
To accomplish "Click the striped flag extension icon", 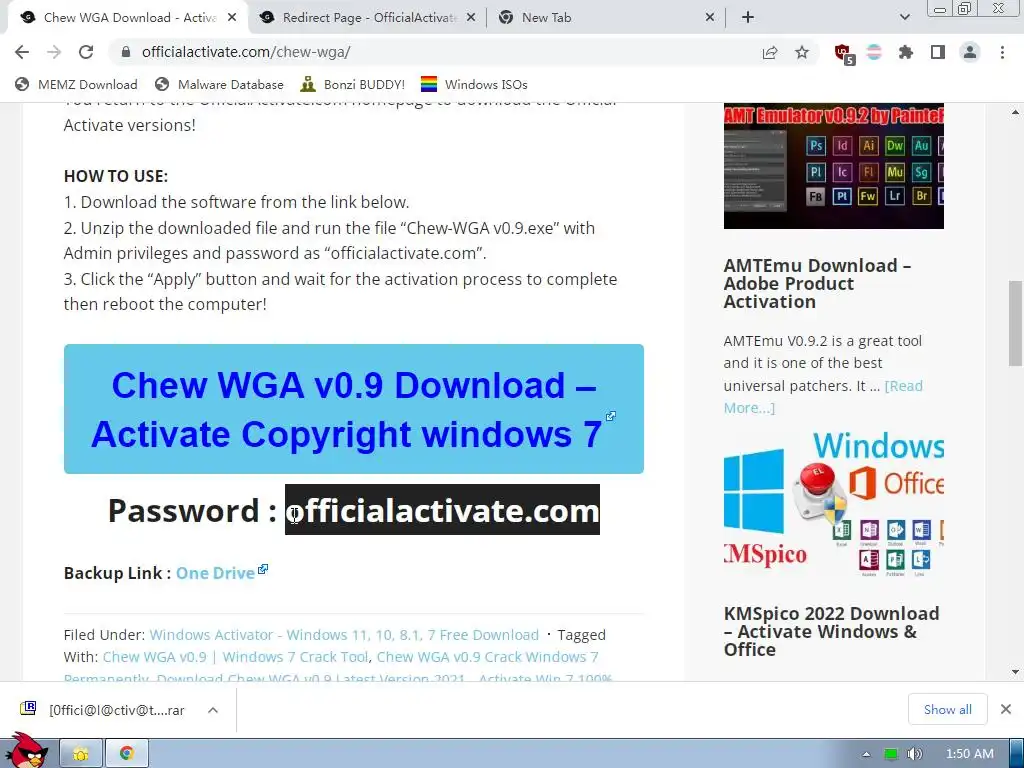I will tap(874, 52).
